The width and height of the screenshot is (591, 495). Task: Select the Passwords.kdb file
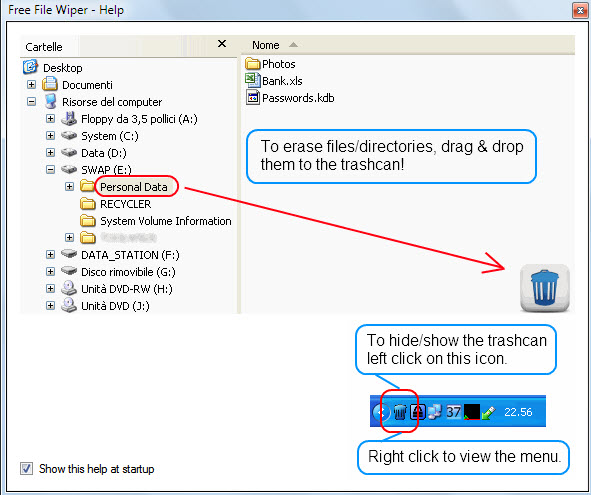click(290, 98)
